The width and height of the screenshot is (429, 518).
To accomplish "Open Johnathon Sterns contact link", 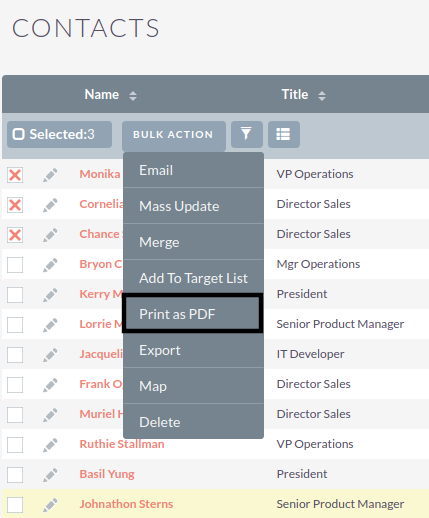I will point(126,504).
